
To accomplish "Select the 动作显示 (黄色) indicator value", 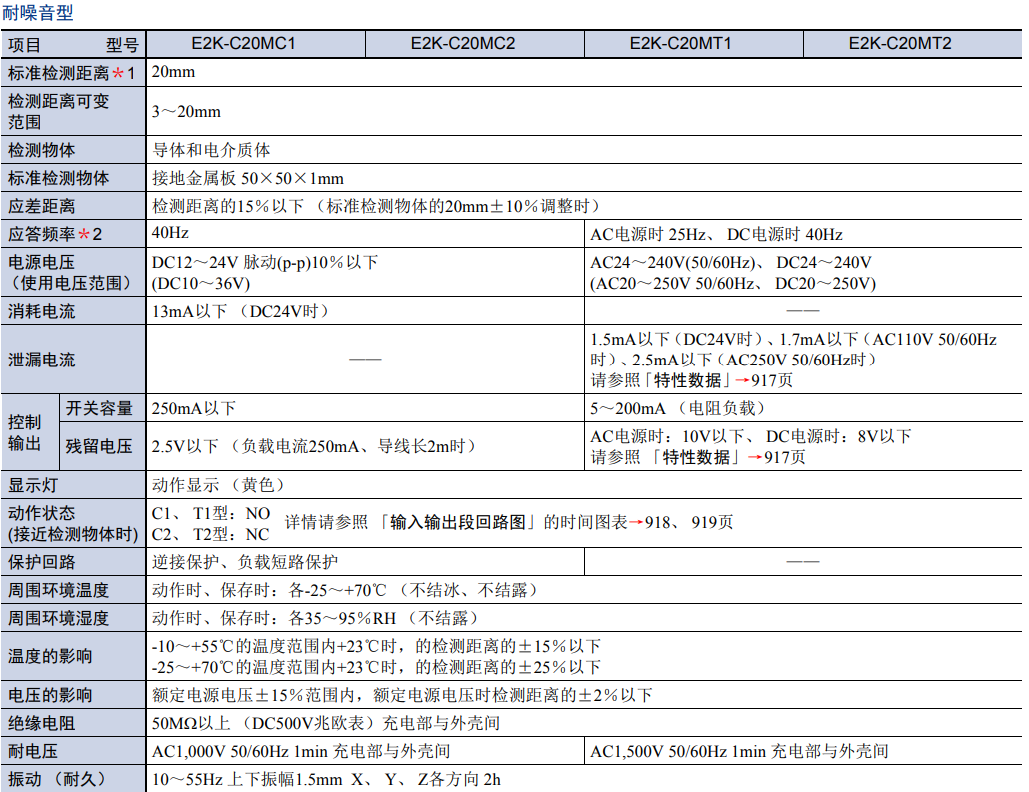I will (220, 485).
